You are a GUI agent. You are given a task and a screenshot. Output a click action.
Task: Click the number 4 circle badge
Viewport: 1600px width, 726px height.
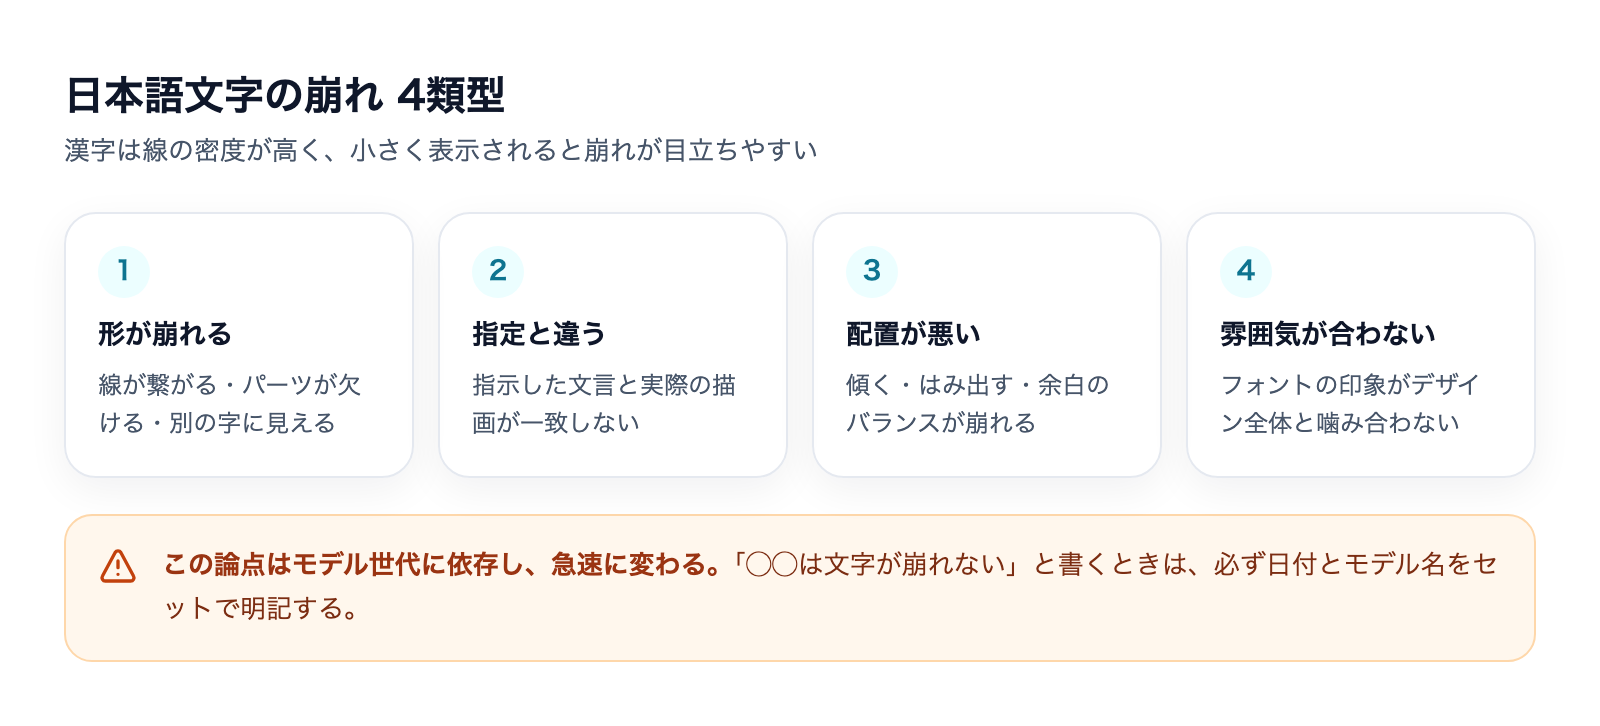tap(1246, 271)
